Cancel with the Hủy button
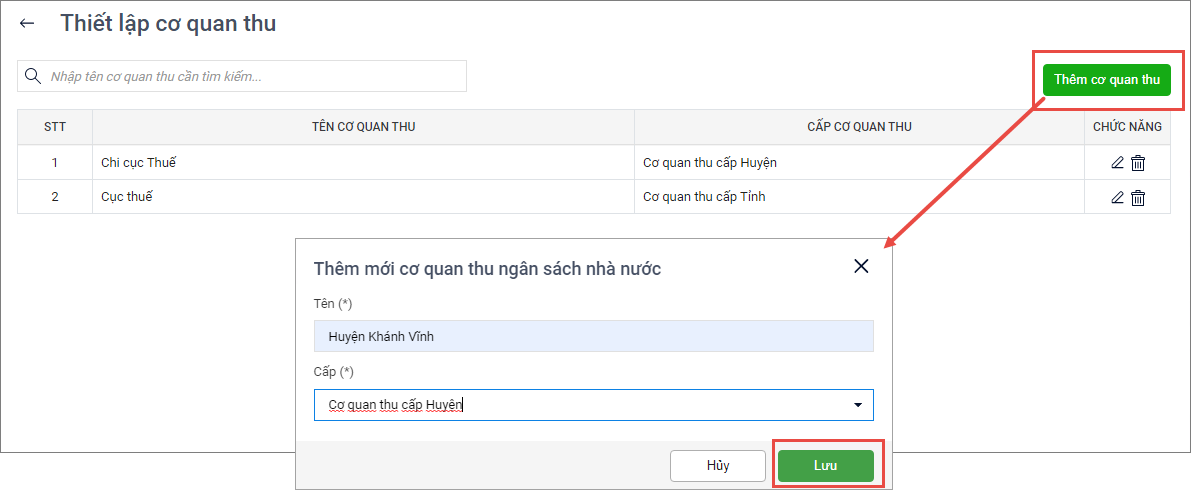The width and height of the screenshot is (1191, 494). [718, 466]
